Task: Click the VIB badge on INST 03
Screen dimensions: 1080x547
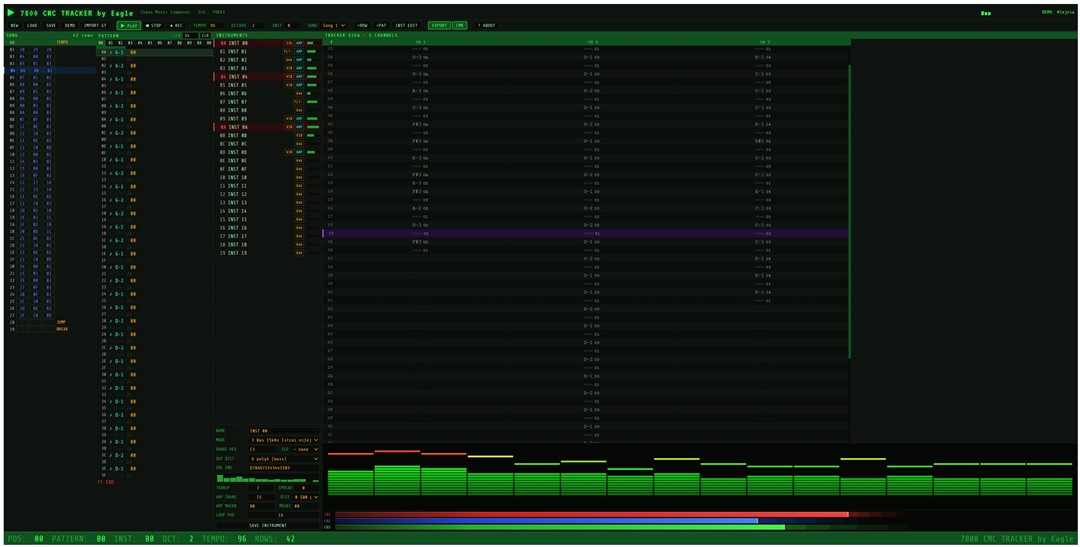Action: [289, 68]
